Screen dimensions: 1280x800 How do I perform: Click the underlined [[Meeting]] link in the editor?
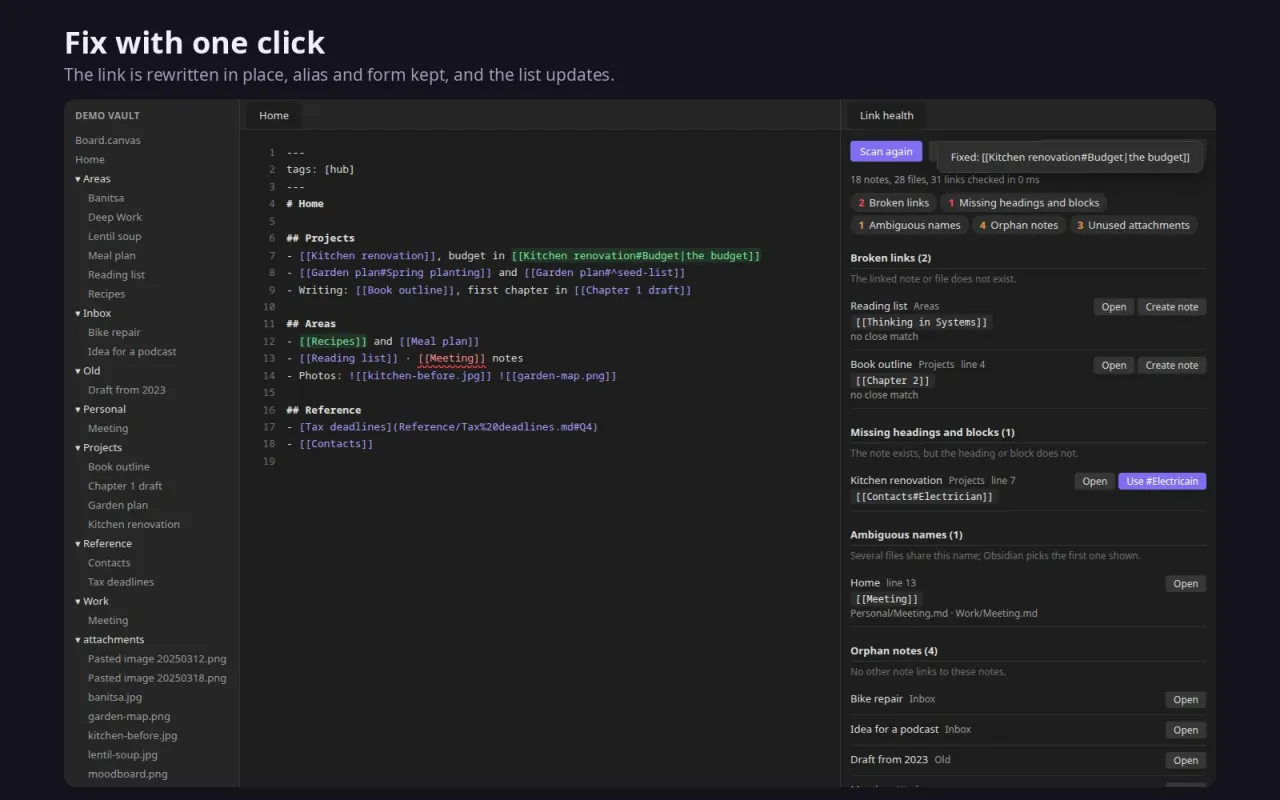[452, 358]
